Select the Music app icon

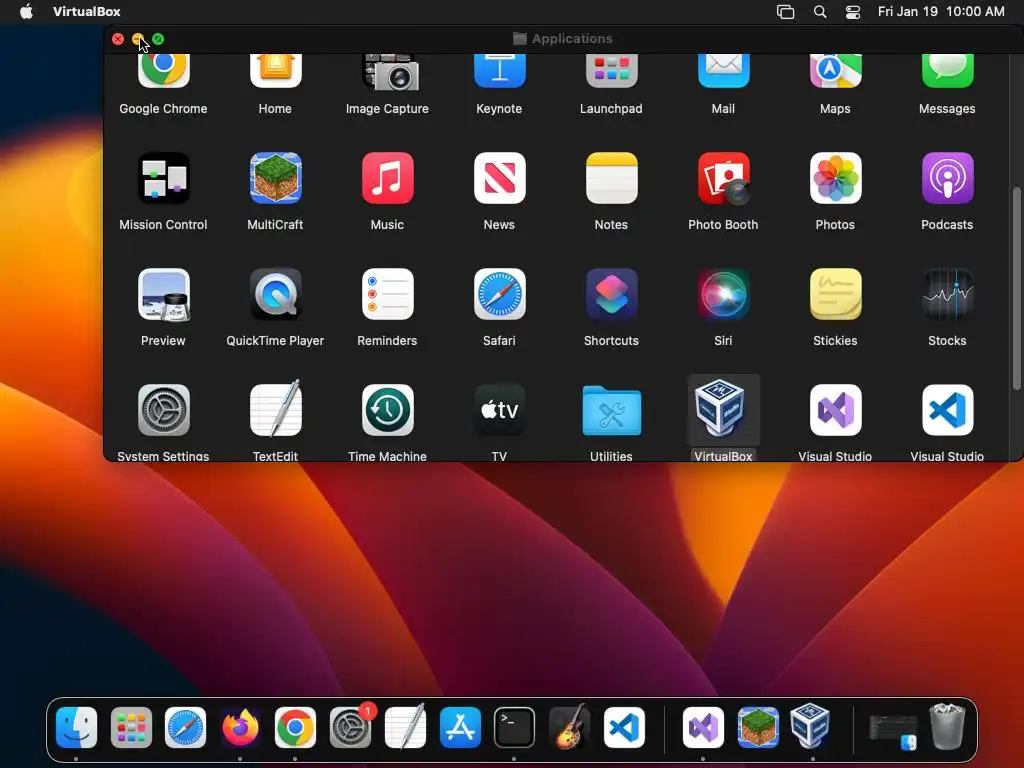tap(387, 178)
